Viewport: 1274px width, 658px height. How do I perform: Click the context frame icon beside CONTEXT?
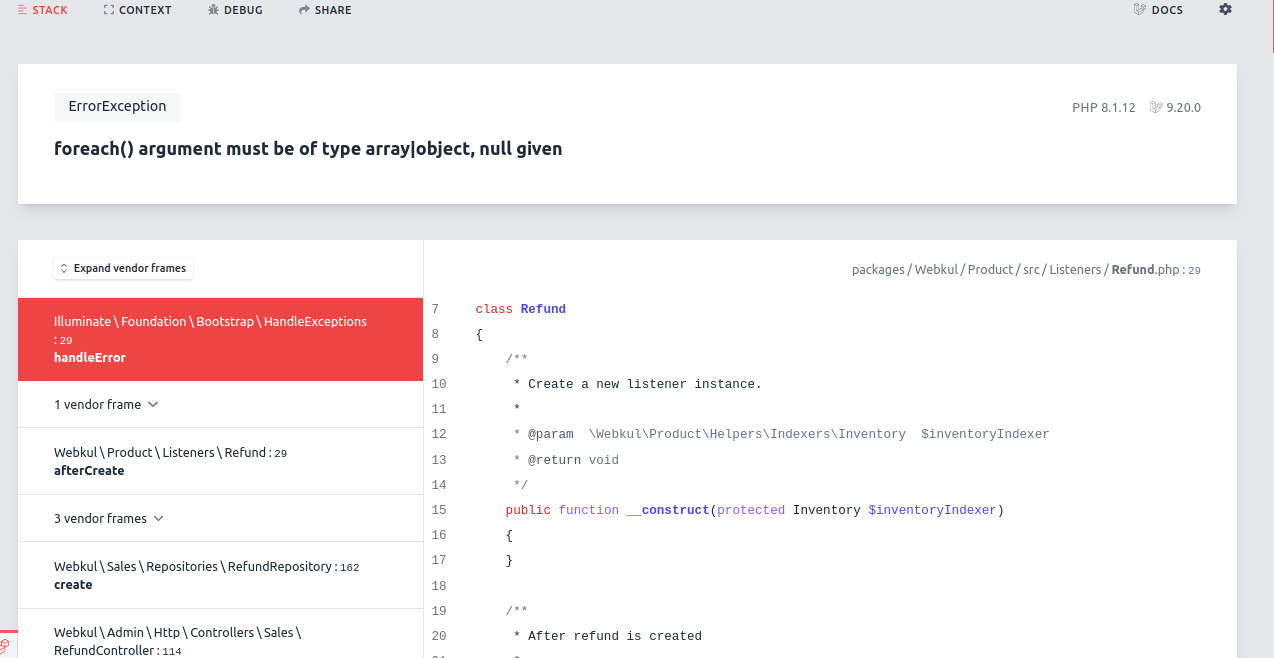point(109,10)
